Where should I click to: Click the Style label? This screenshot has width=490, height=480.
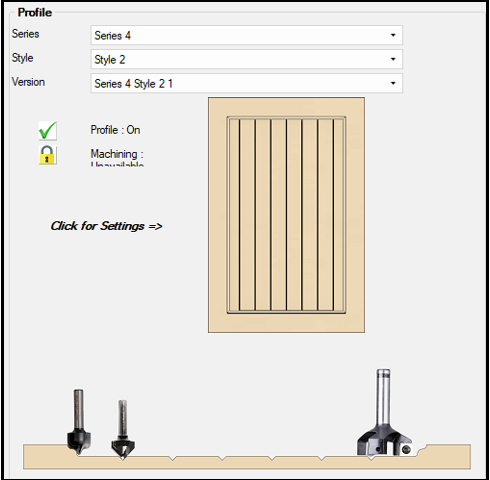(x=22, y=58)
